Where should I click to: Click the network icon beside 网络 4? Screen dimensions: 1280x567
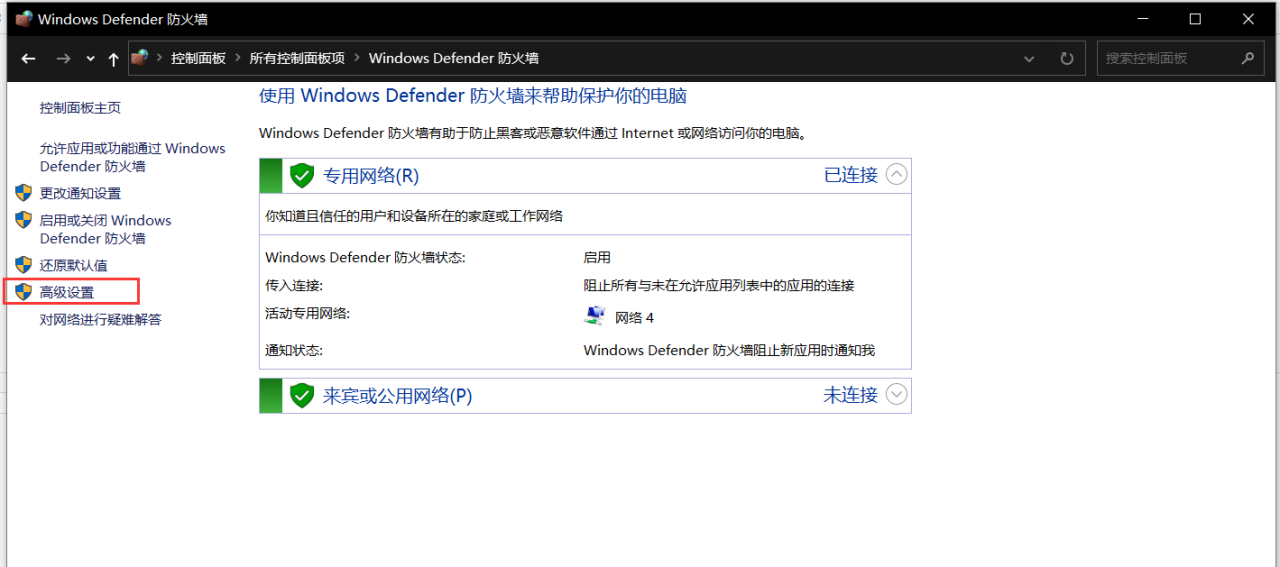(595, 316)
